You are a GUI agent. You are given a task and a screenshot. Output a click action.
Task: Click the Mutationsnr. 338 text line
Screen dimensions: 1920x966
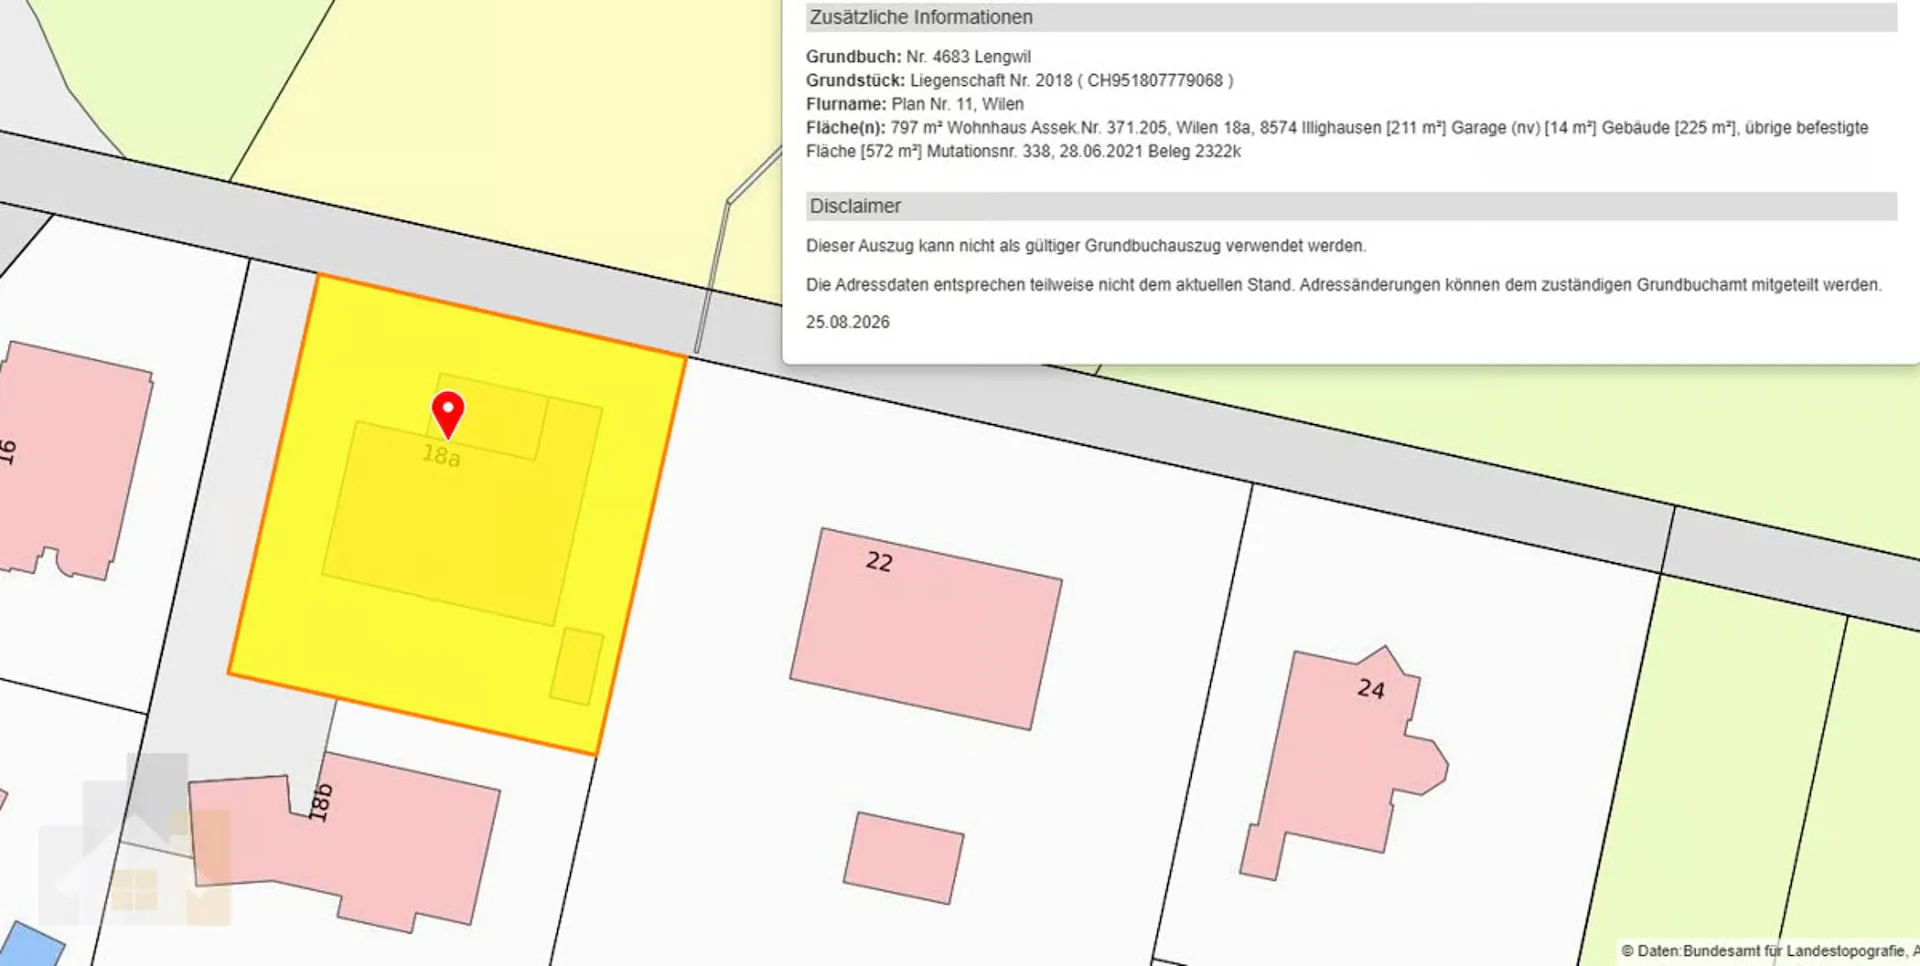(1083, 152)
